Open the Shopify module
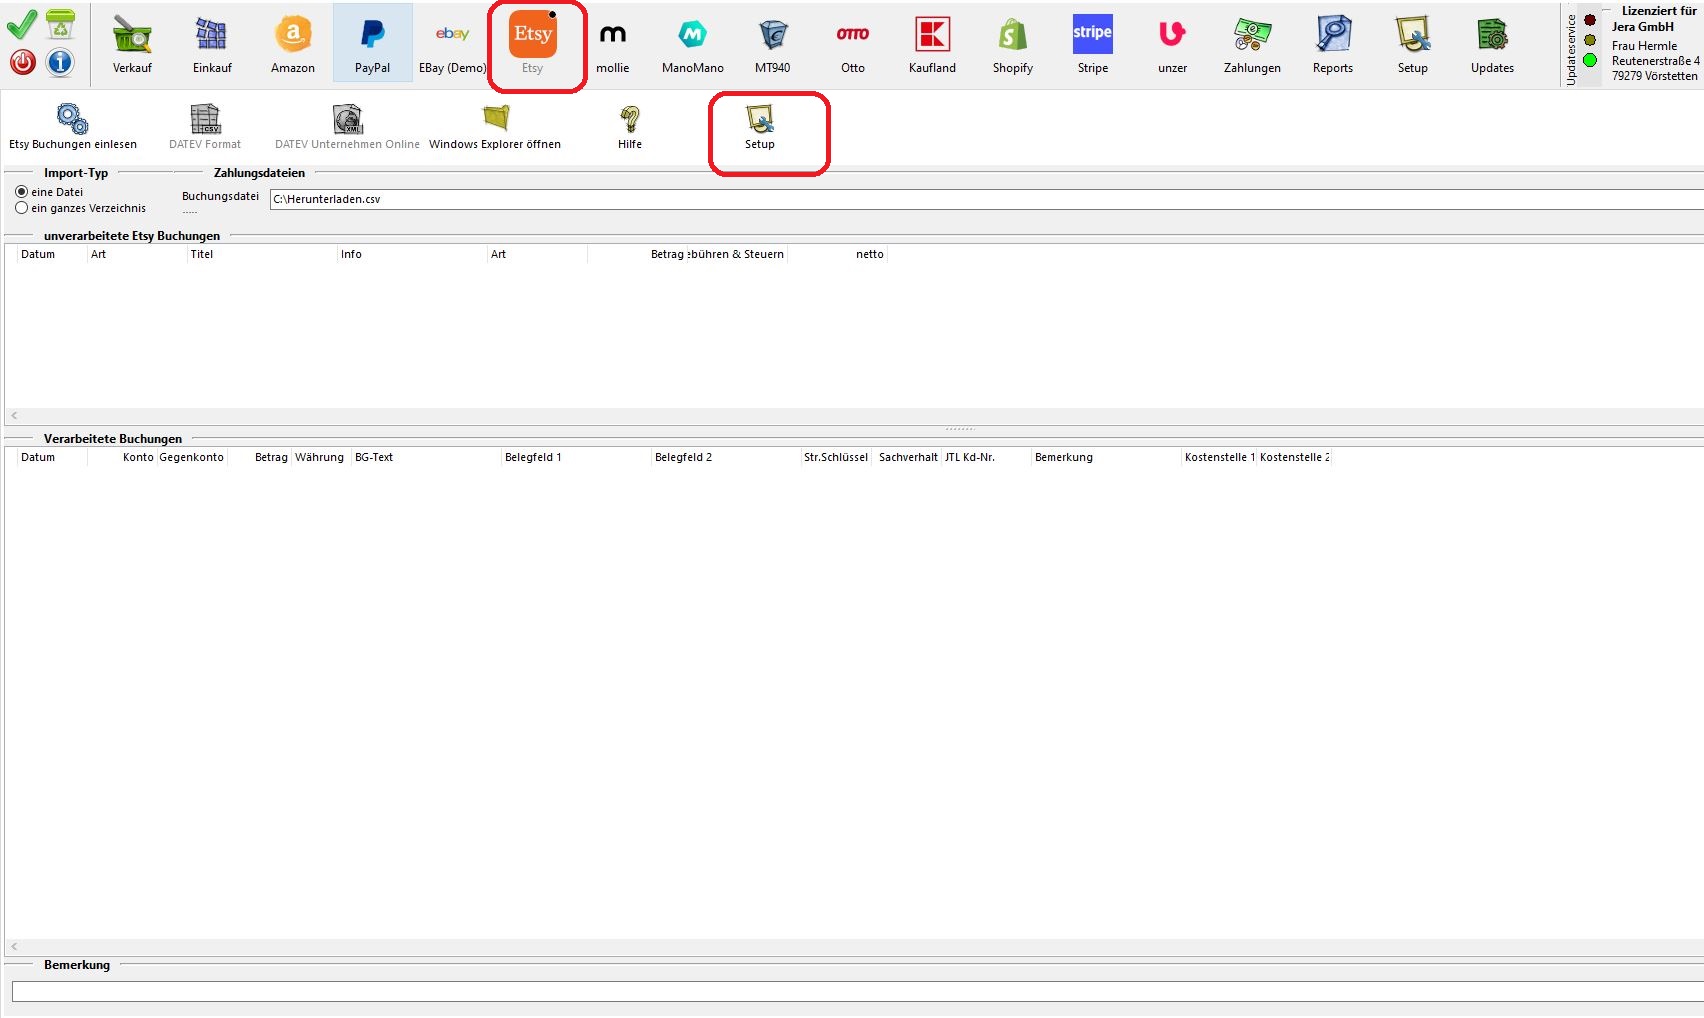Viewport: 1704px width, 1018px height. click(1012, 44)
